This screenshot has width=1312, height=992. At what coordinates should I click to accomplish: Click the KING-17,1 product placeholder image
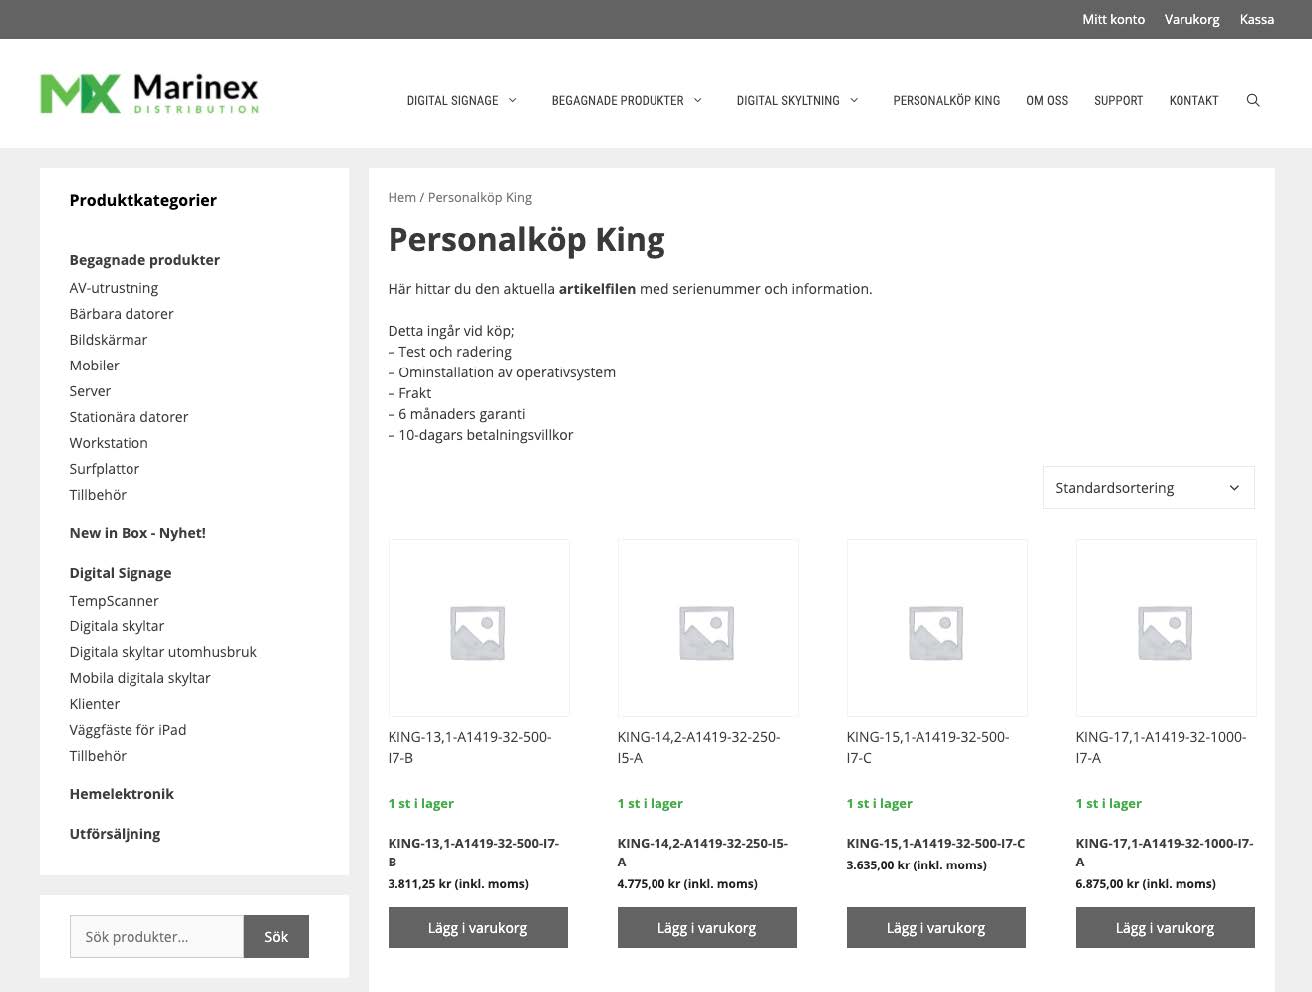pyautogui.click(x=1165, y=628)
